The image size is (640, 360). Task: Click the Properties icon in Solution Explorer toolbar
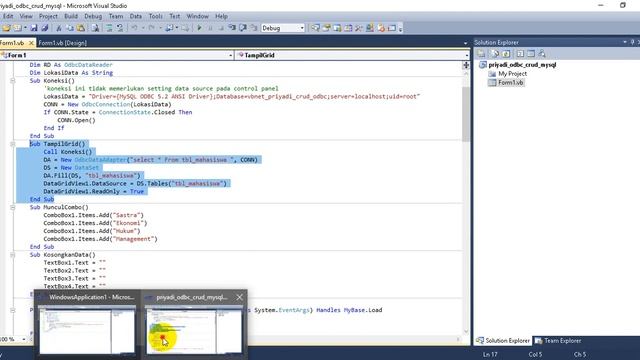point(481,53)
